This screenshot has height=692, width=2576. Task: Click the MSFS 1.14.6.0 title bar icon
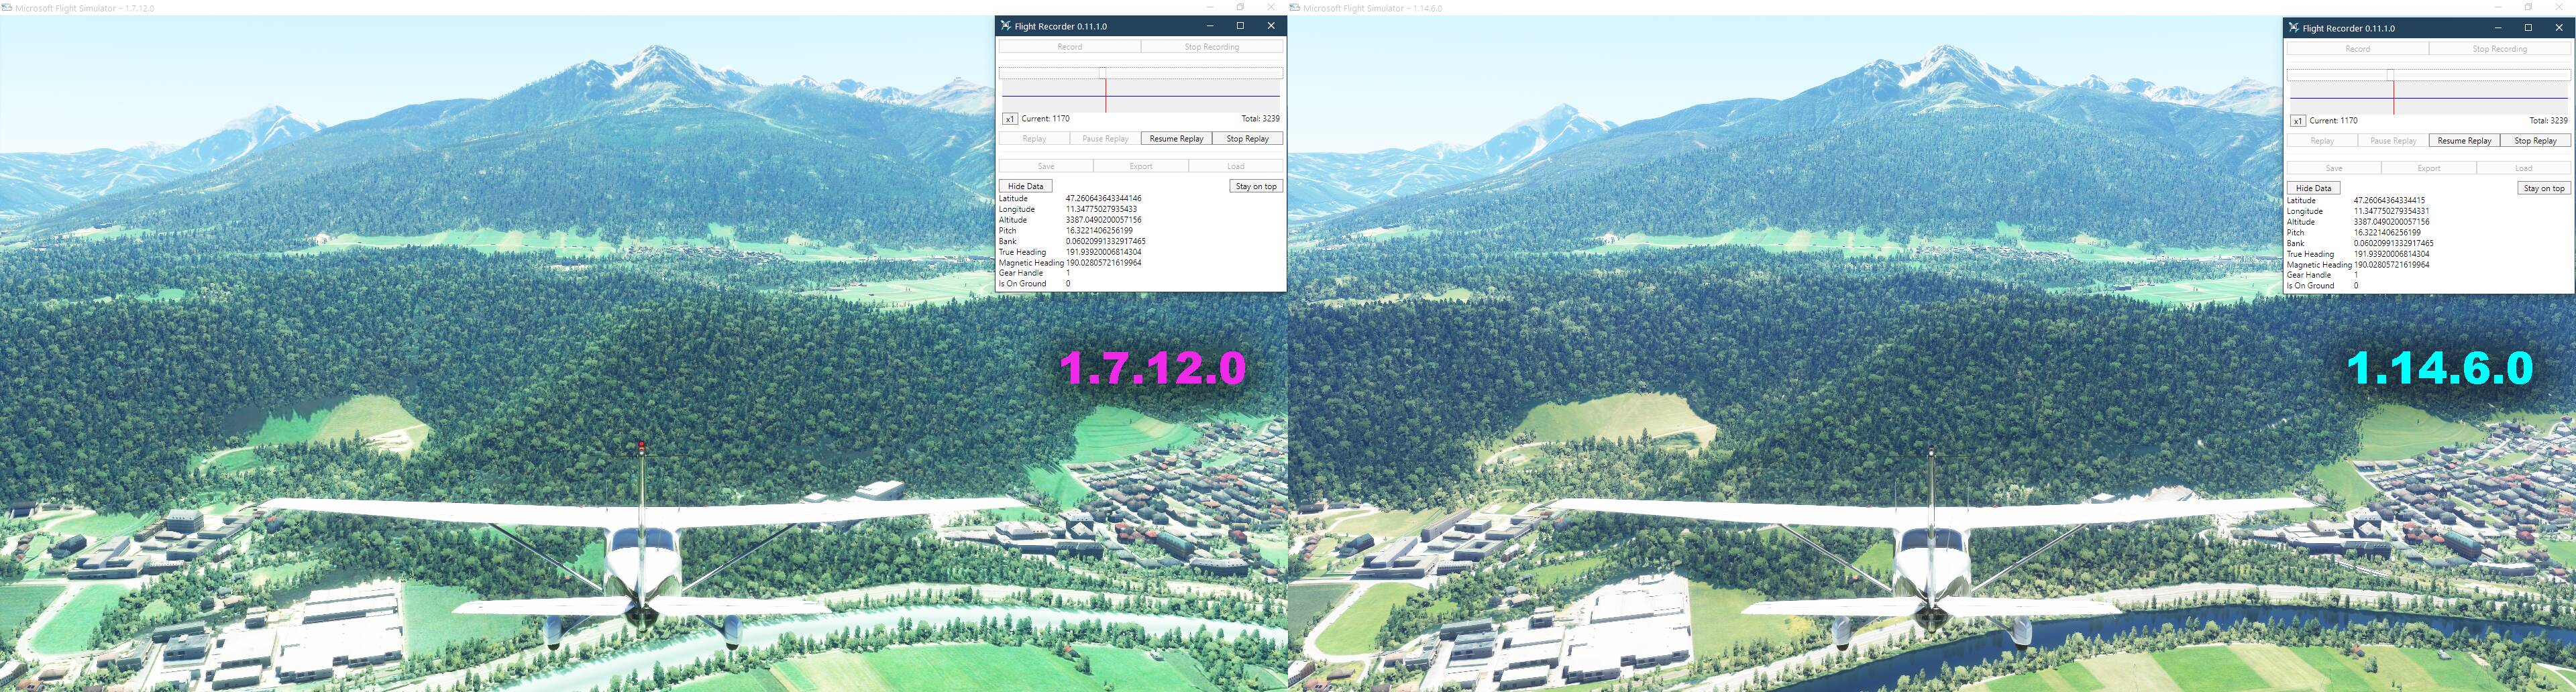1295,8
